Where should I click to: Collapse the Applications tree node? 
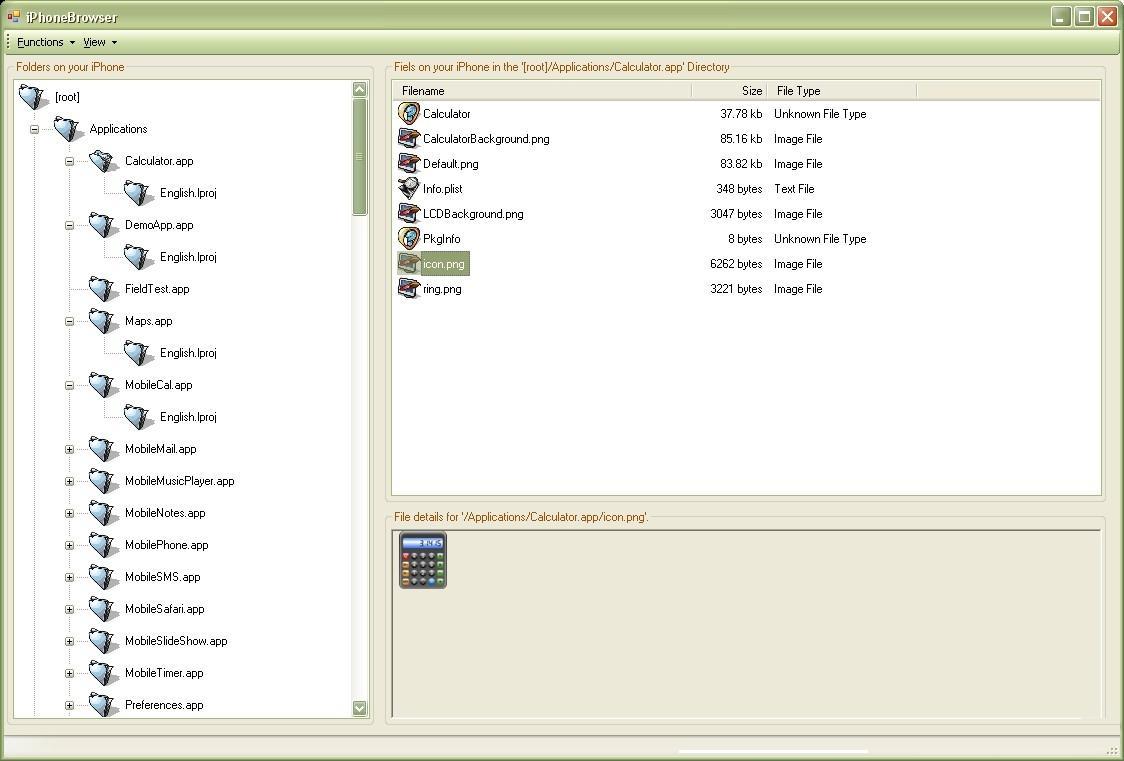click(34, 130)
